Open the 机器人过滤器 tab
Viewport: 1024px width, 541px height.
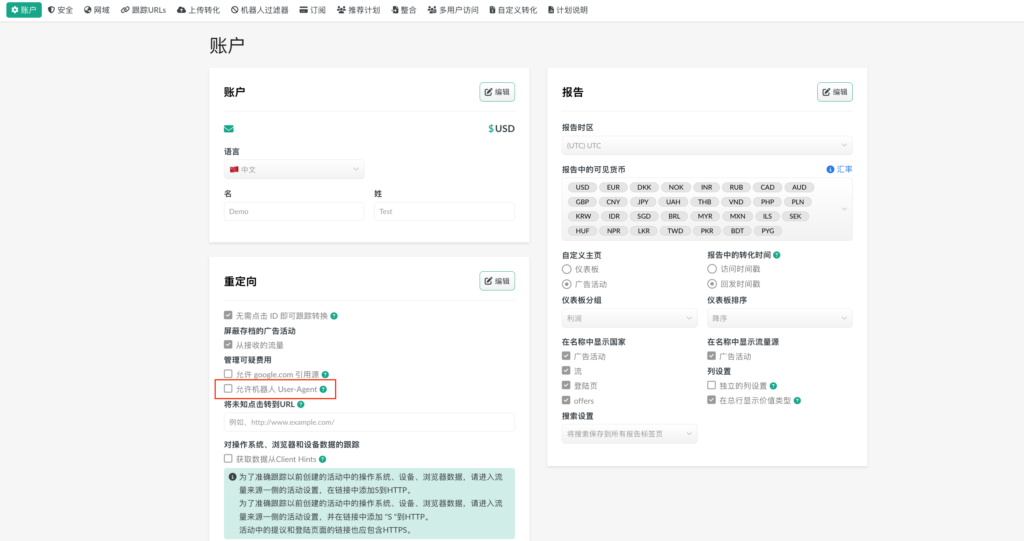[260, 10]
